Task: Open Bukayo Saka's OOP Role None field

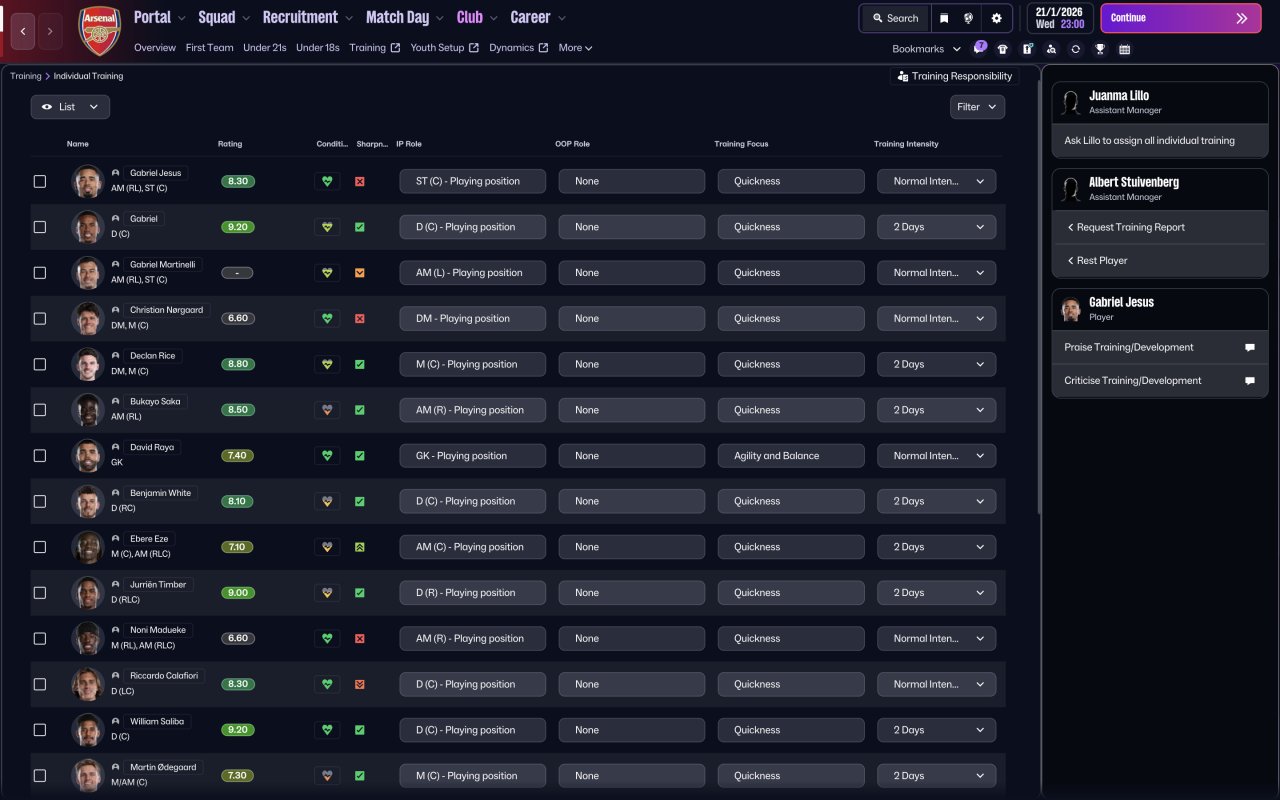Action: [x=632, y=410]
